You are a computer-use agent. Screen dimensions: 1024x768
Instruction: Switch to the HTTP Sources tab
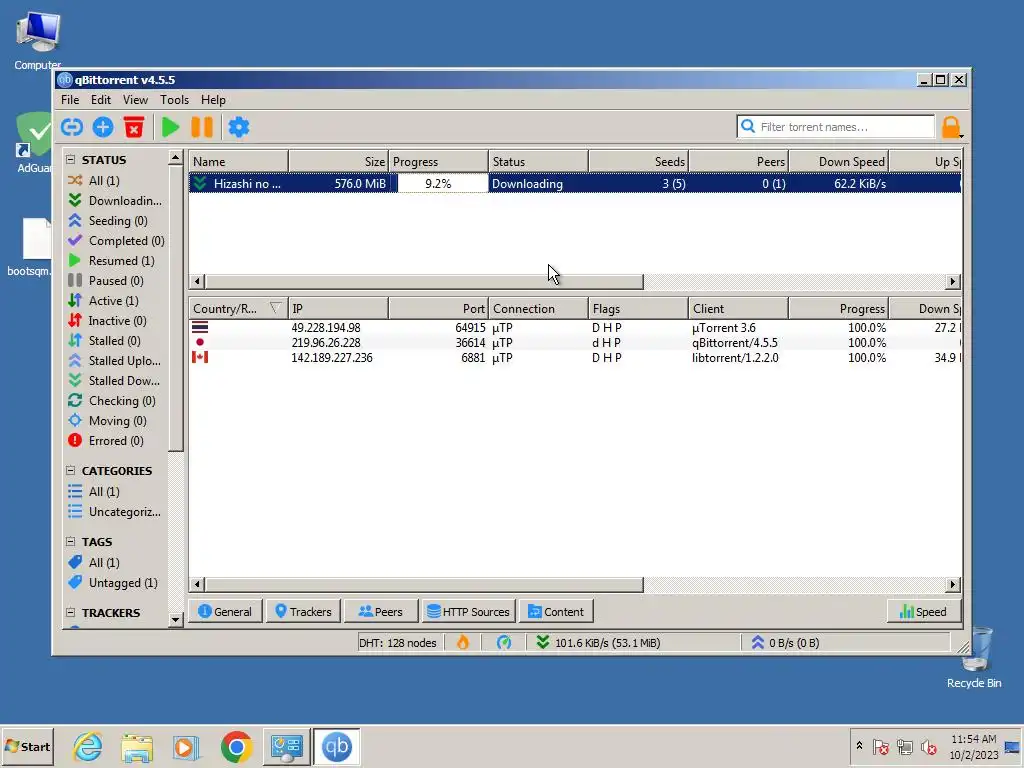pyautogui.click(x=468, y=612)
